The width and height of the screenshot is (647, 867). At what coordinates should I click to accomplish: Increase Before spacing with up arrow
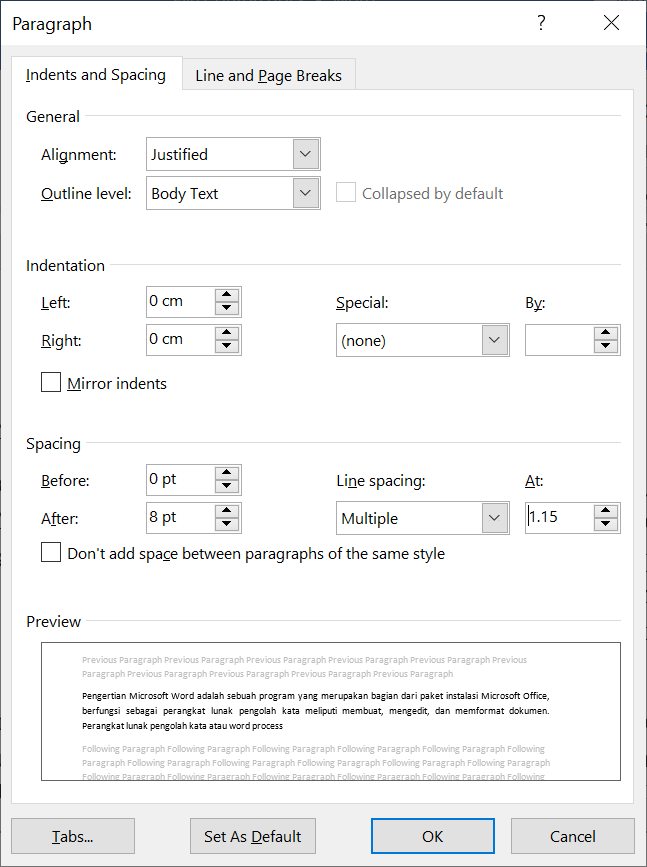click(227, 473)
